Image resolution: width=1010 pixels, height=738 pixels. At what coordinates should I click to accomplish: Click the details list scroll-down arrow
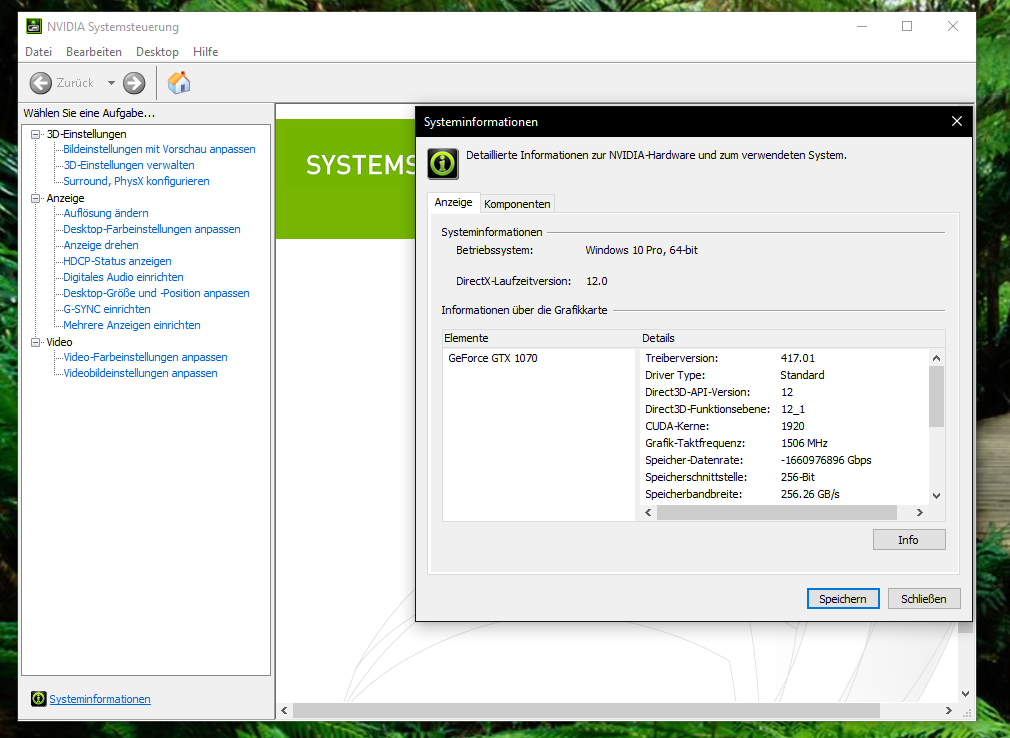[x=937, y=496]
